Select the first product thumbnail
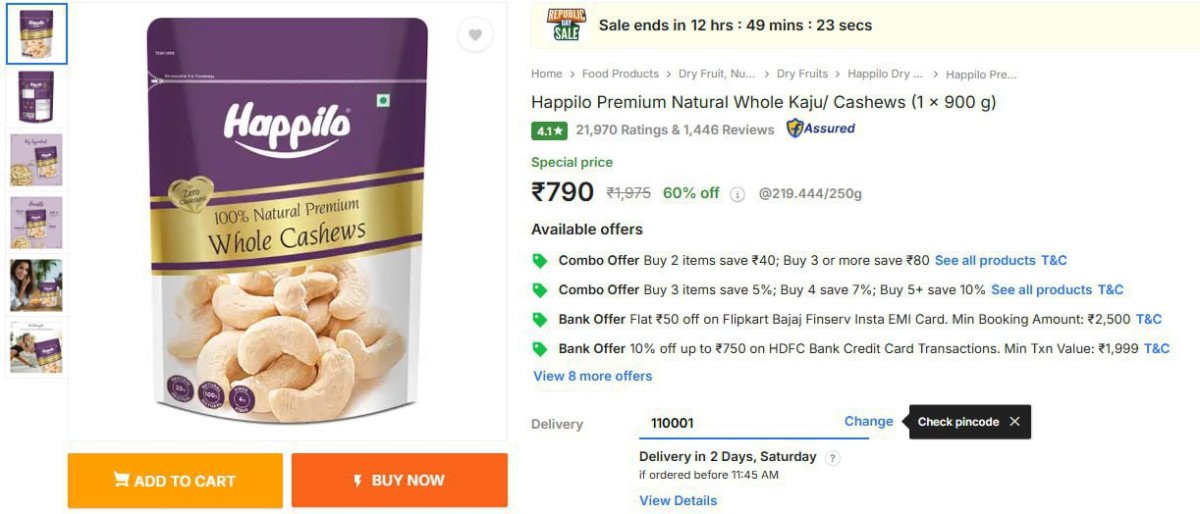The width and height of the screenshot is (1200, 514). click(37, 34)
